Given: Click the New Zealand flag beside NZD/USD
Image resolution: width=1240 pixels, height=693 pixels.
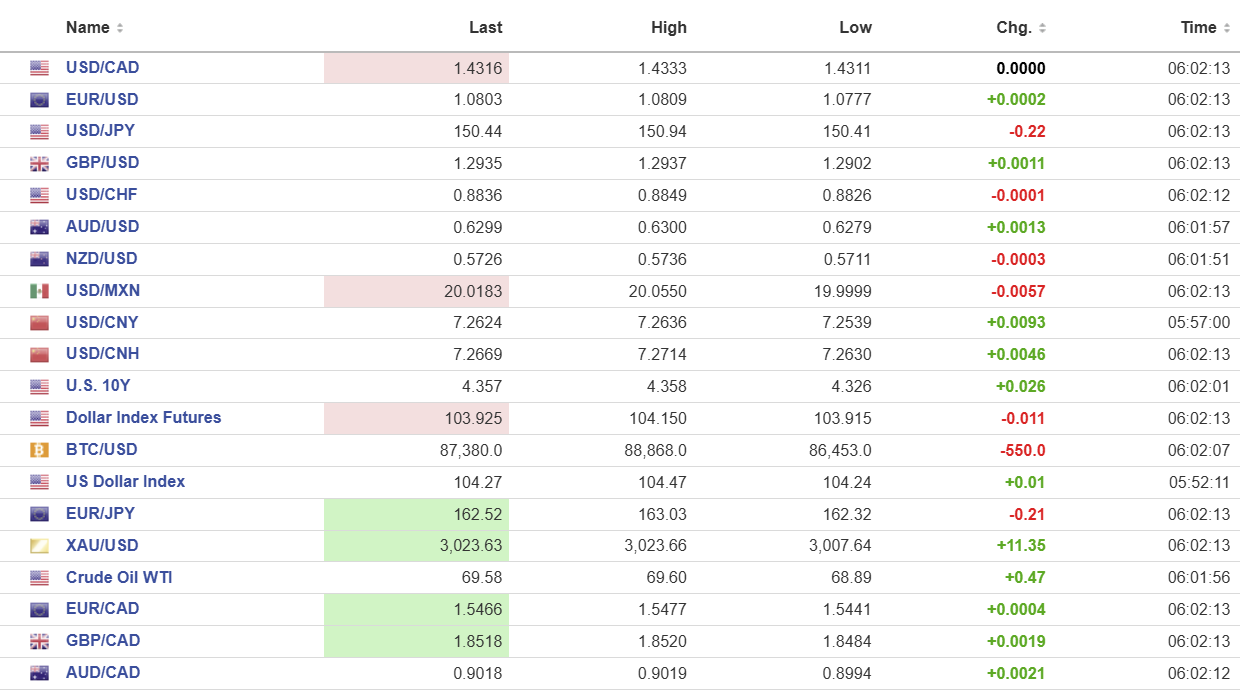Looking at the screenshot, I should click(39, 259).
